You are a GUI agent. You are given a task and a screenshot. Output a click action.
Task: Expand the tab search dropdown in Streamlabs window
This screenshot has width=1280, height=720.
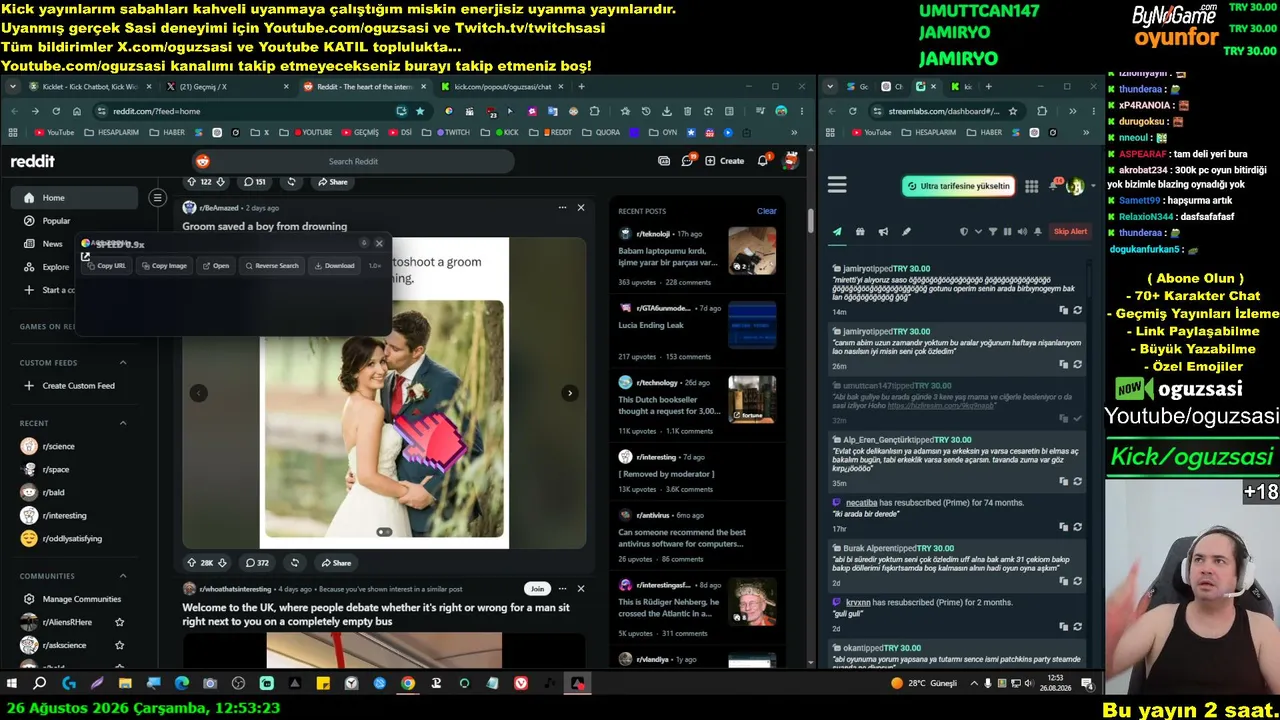click(831, 87)
